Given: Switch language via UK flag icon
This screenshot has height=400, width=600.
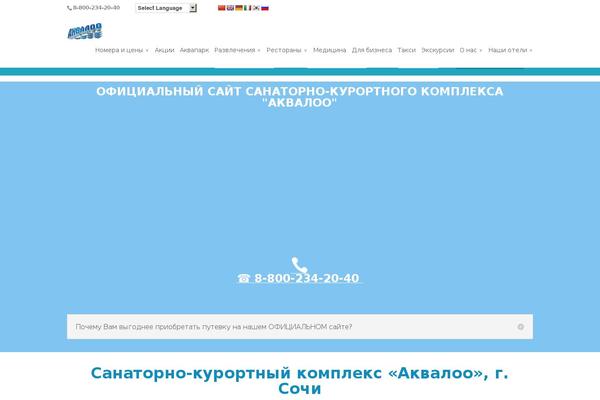Looking at the screenshot, I should point(230,8).
